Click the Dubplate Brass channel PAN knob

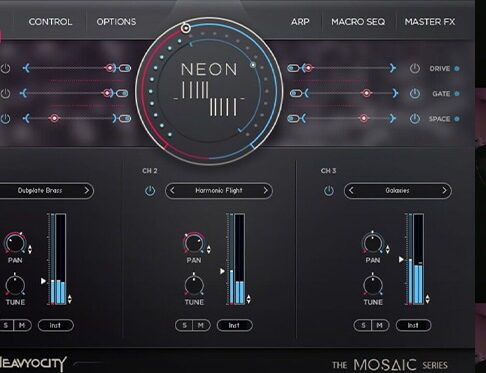click(x=15, y=243)
